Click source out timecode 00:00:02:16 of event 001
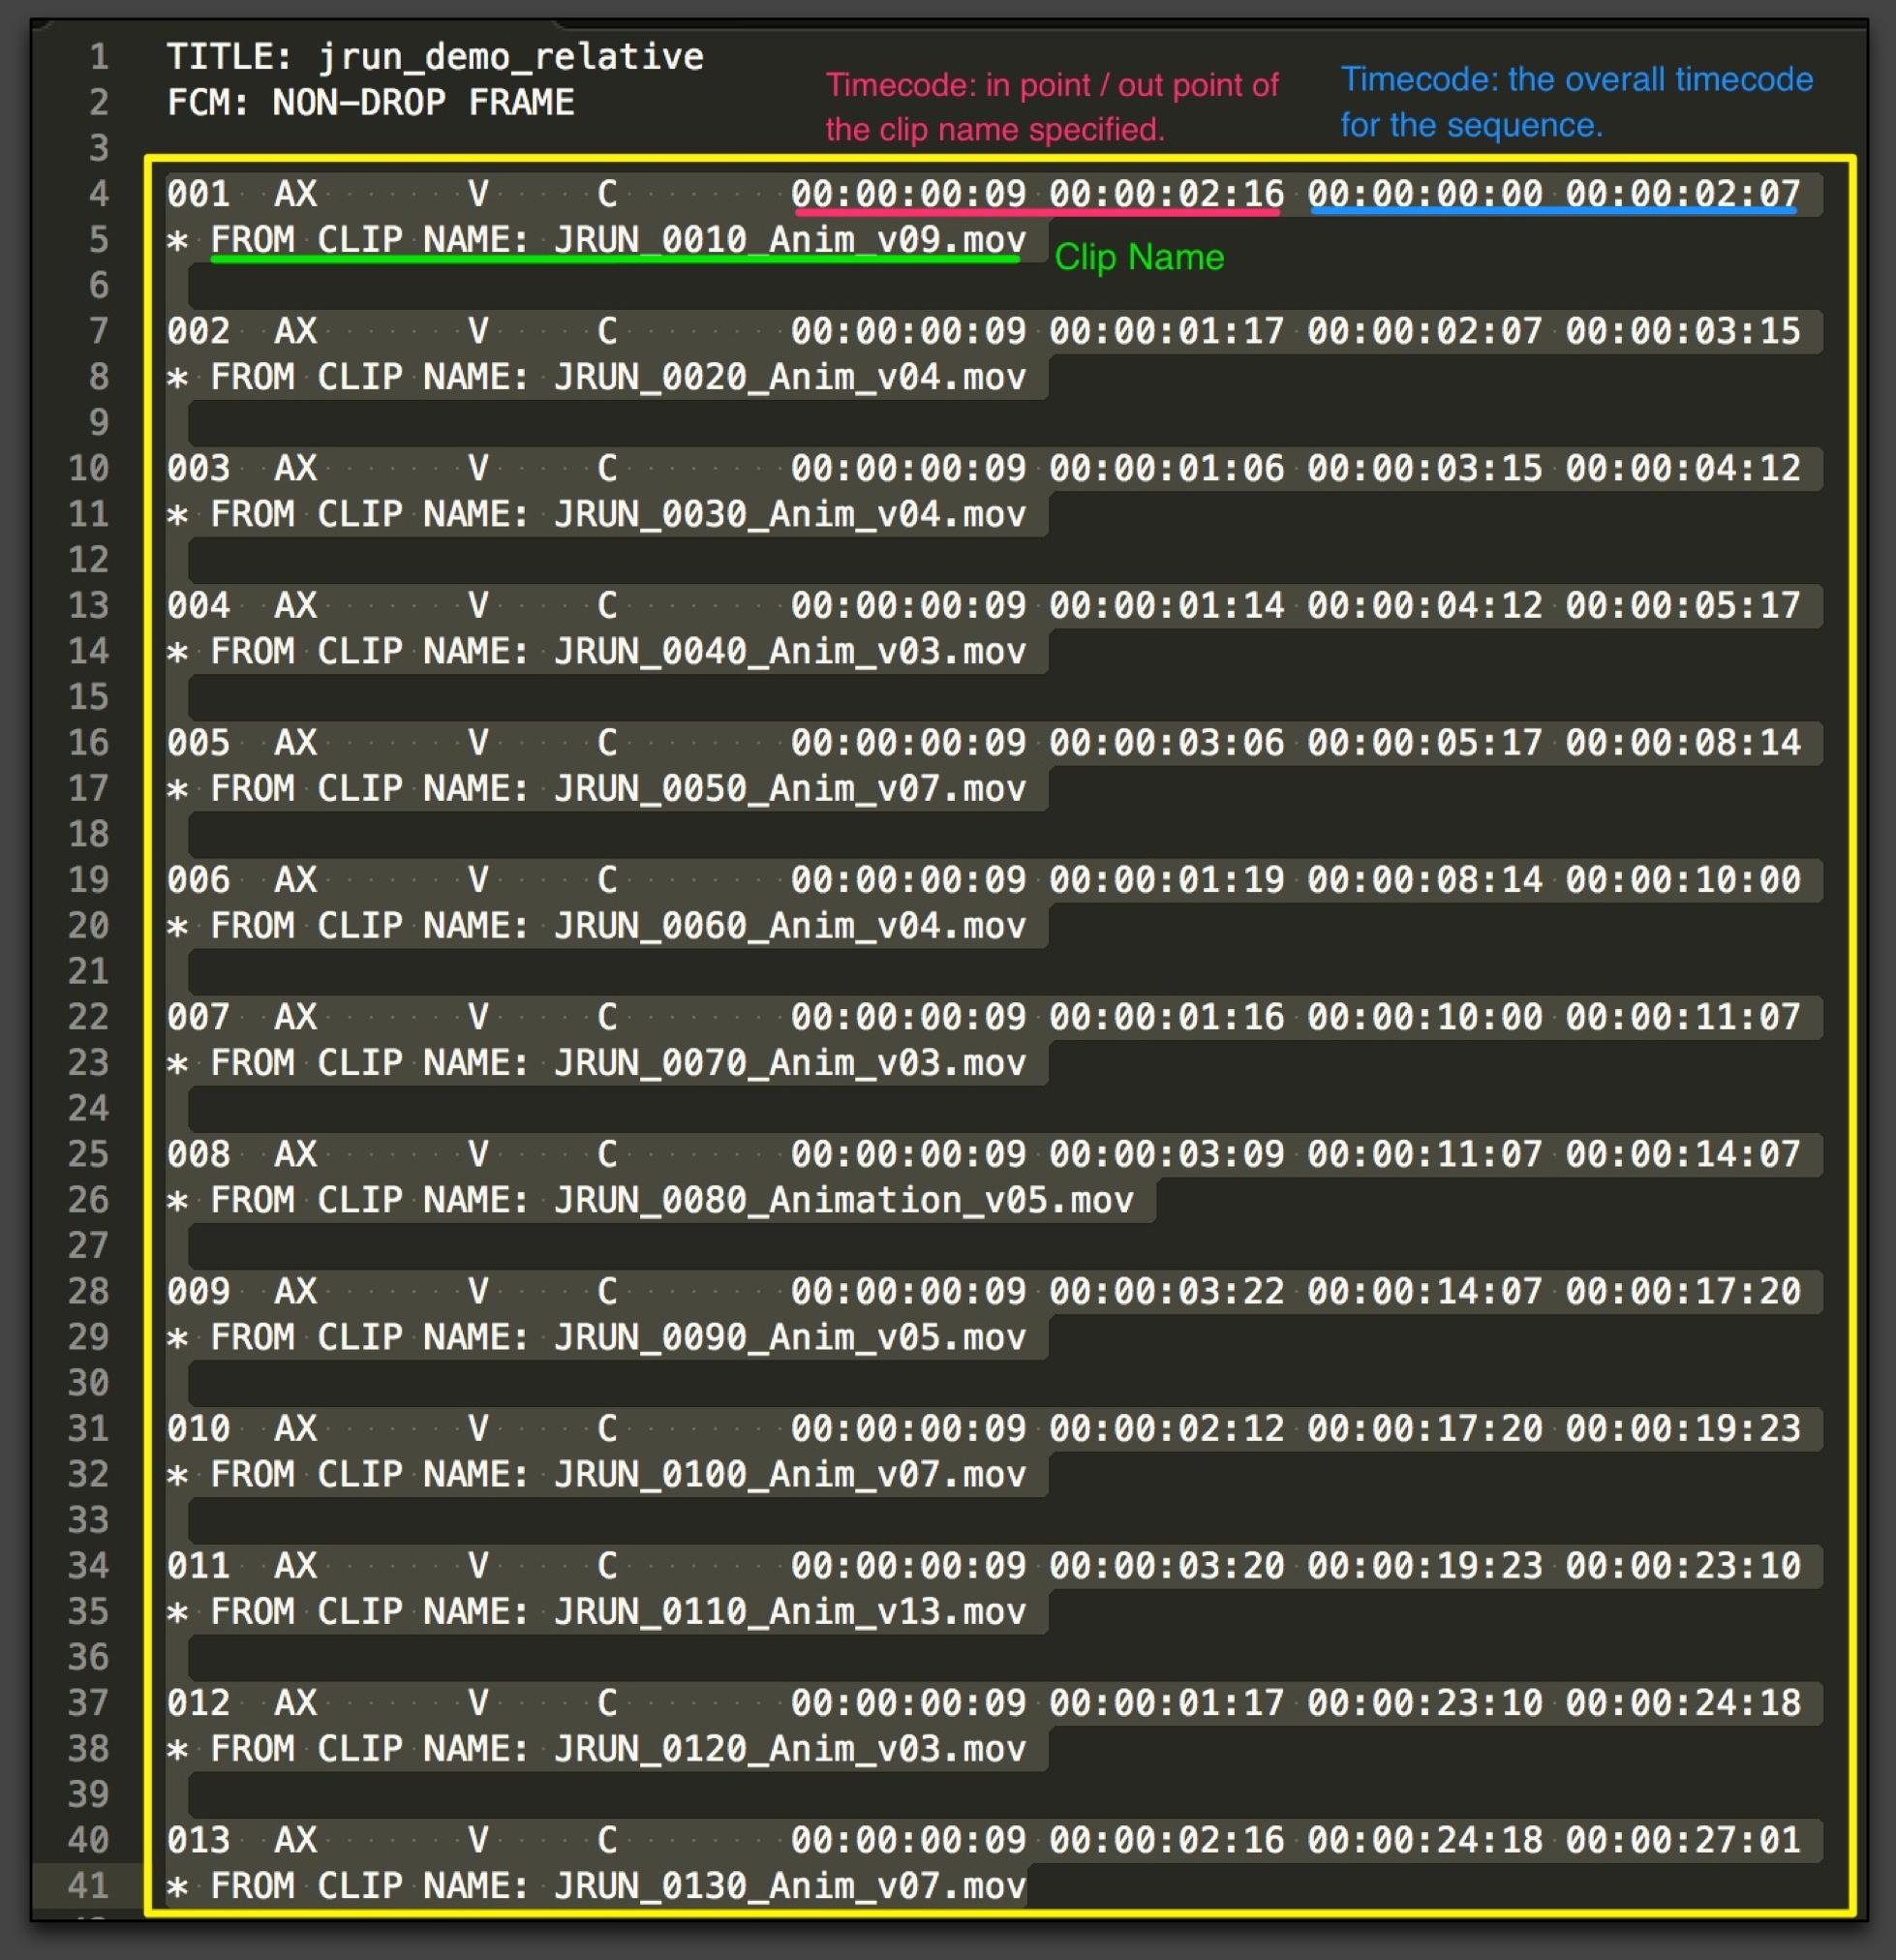Screen dimensions: 1896x1960 click(x=1166, y=194)
